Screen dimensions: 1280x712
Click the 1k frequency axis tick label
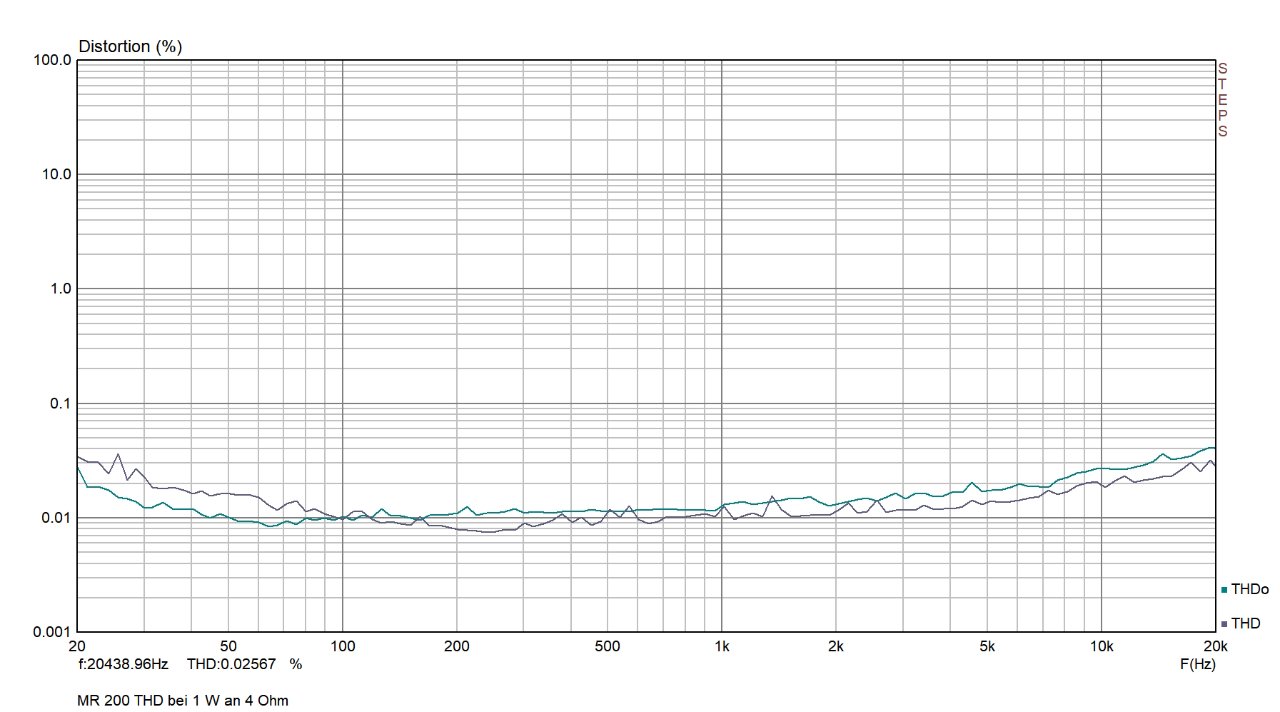pos(721,646)
